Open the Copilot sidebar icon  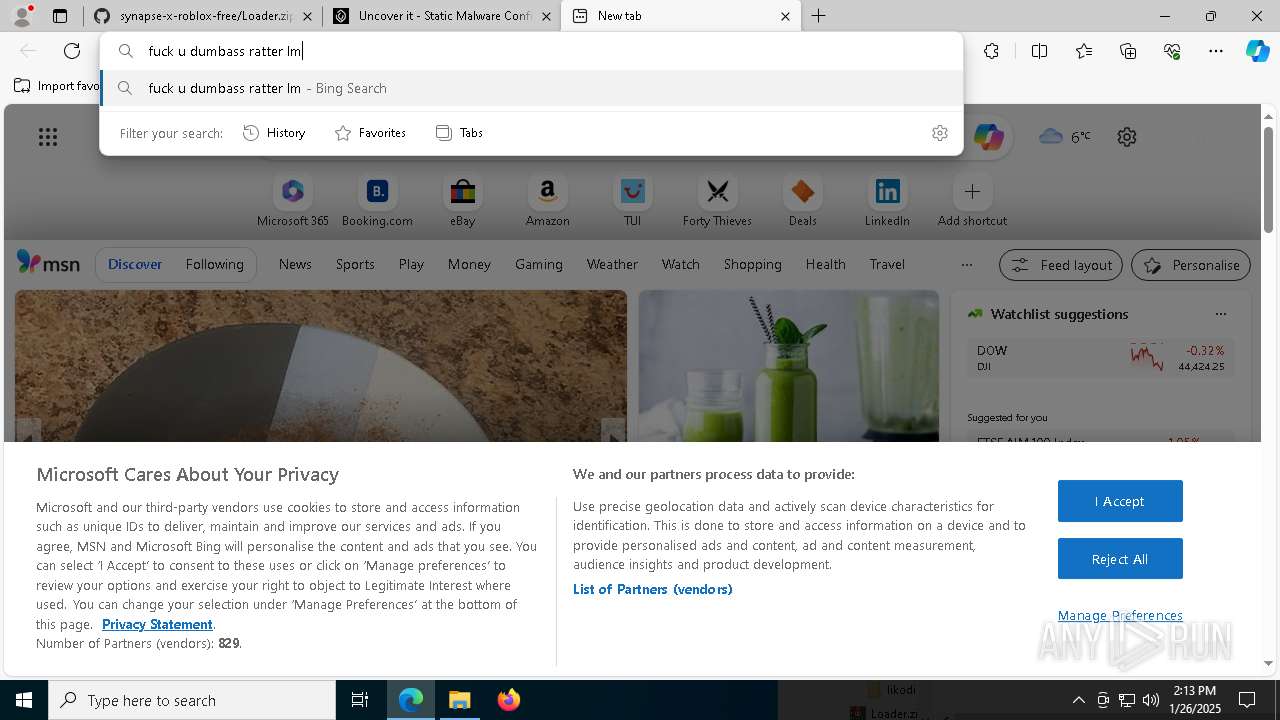click(1258, 51)
